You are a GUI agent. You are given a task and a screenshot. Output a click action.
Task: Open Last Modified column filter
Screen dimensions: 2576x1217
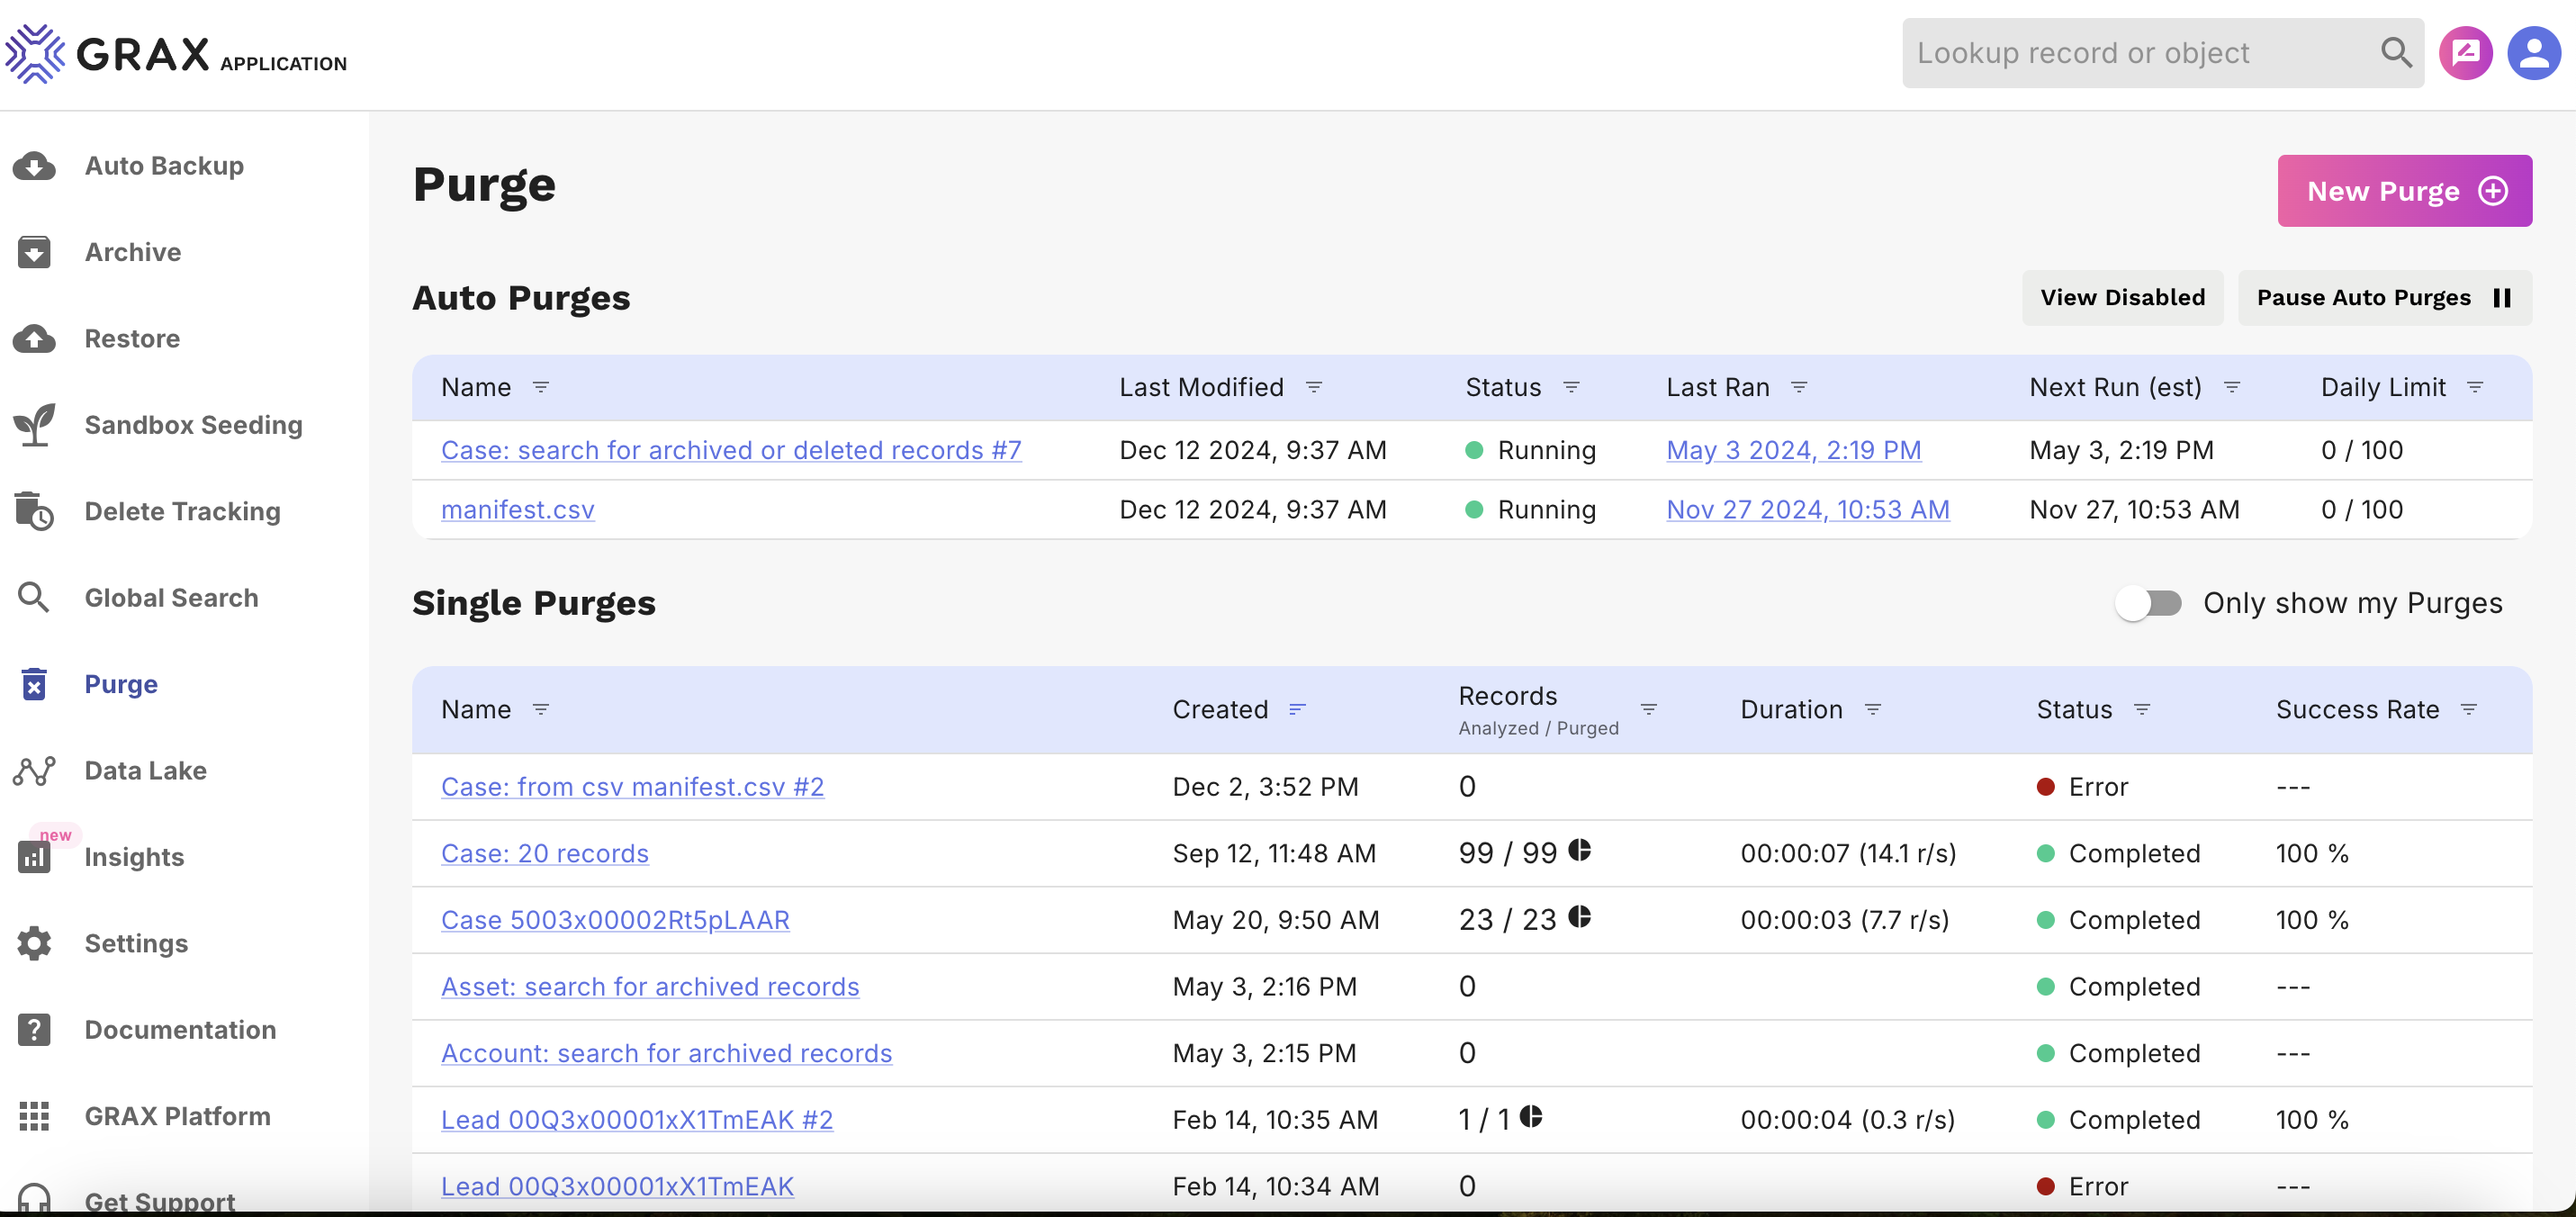tap(1314, 387)
